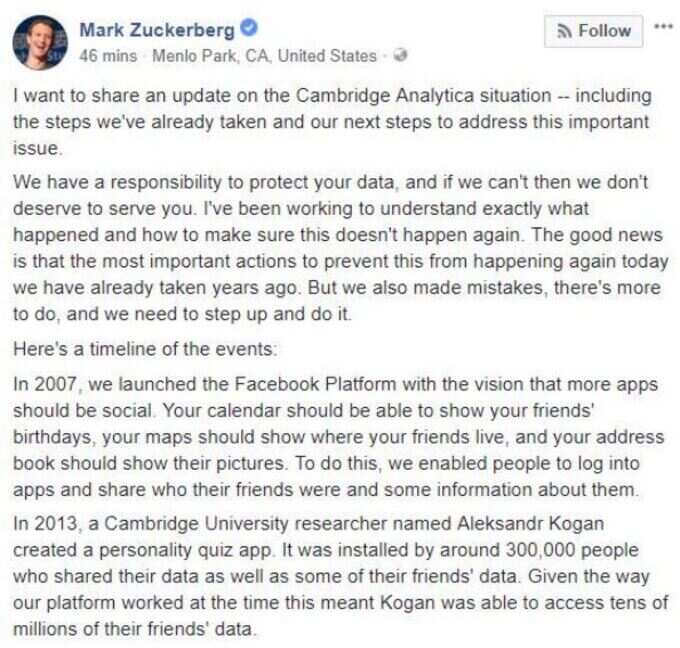Click the words 'But we also made mistakes'
The image size is (680, 648).
pos(425,288)
